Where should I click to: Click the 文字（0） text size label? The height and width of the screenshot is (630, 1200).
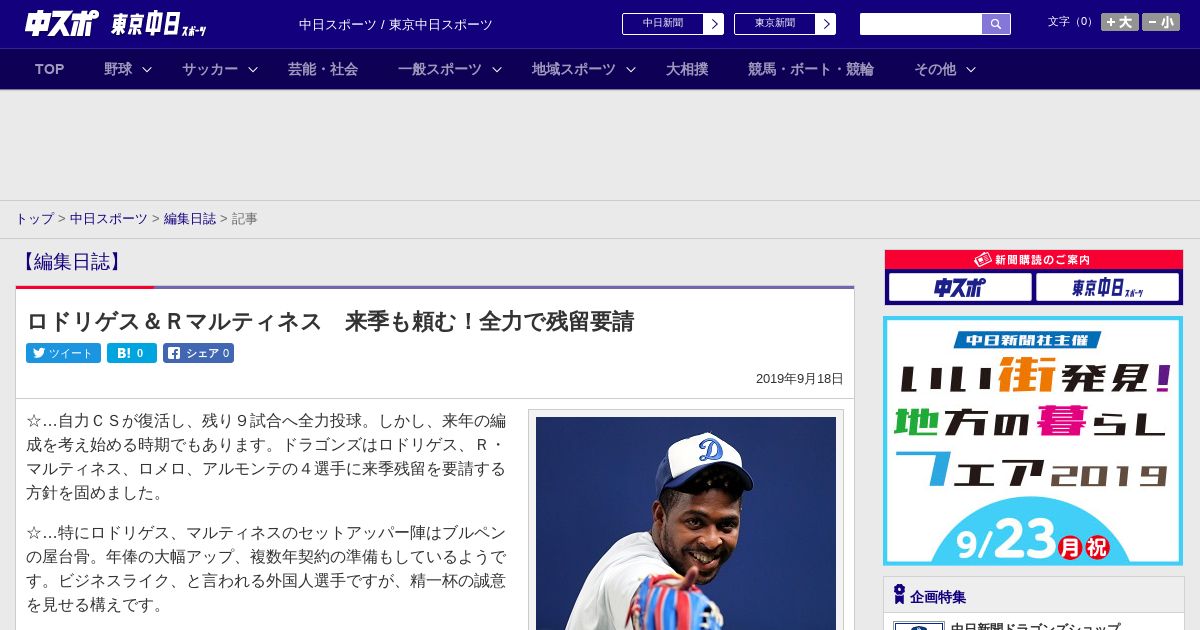pyautogui.click(x=1072, y=21)
